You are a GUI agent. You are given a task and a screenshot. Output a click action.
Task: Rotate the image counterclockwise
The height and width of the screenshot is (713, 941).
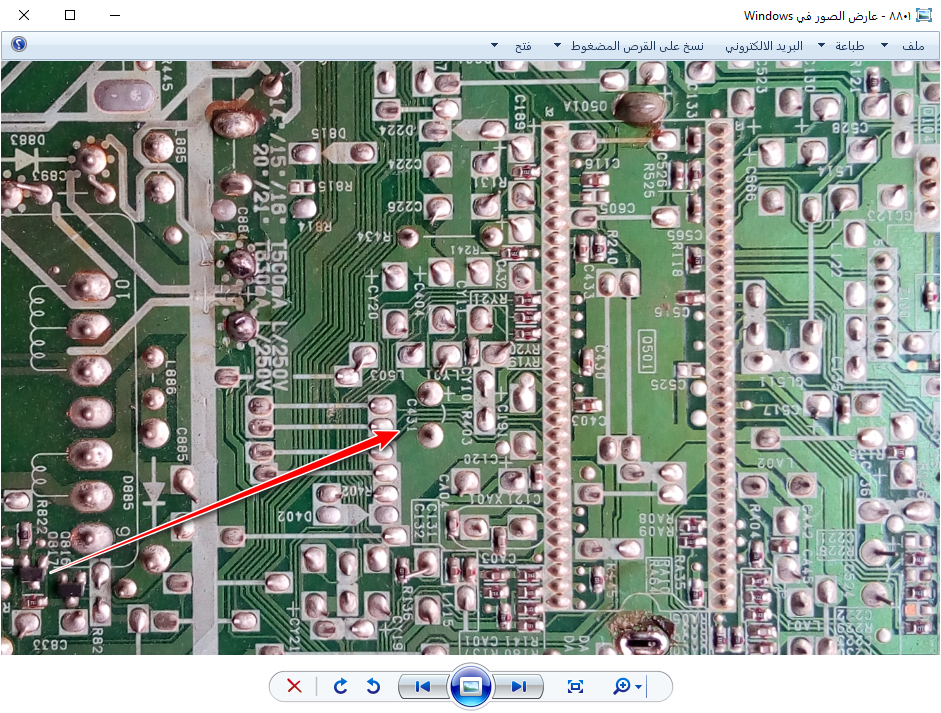(373, 686)
